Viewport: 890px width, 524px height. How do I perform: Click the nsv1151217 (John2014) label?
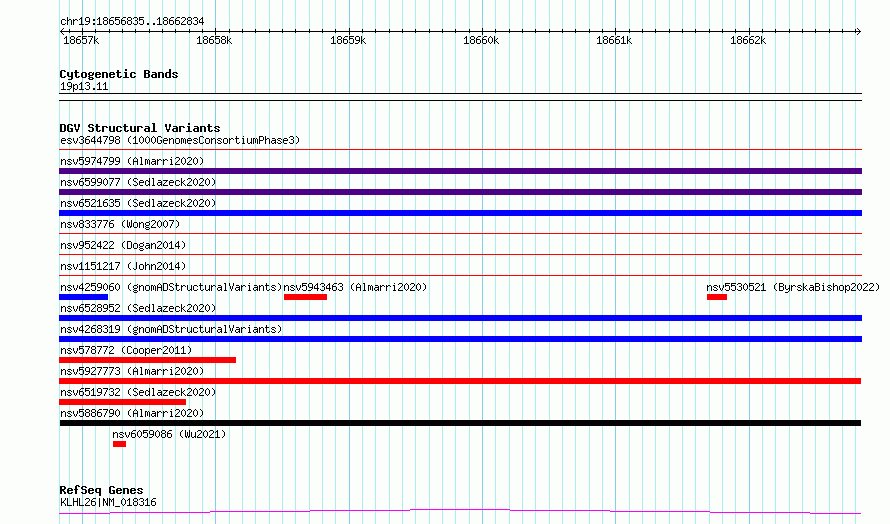pos(123,266)
